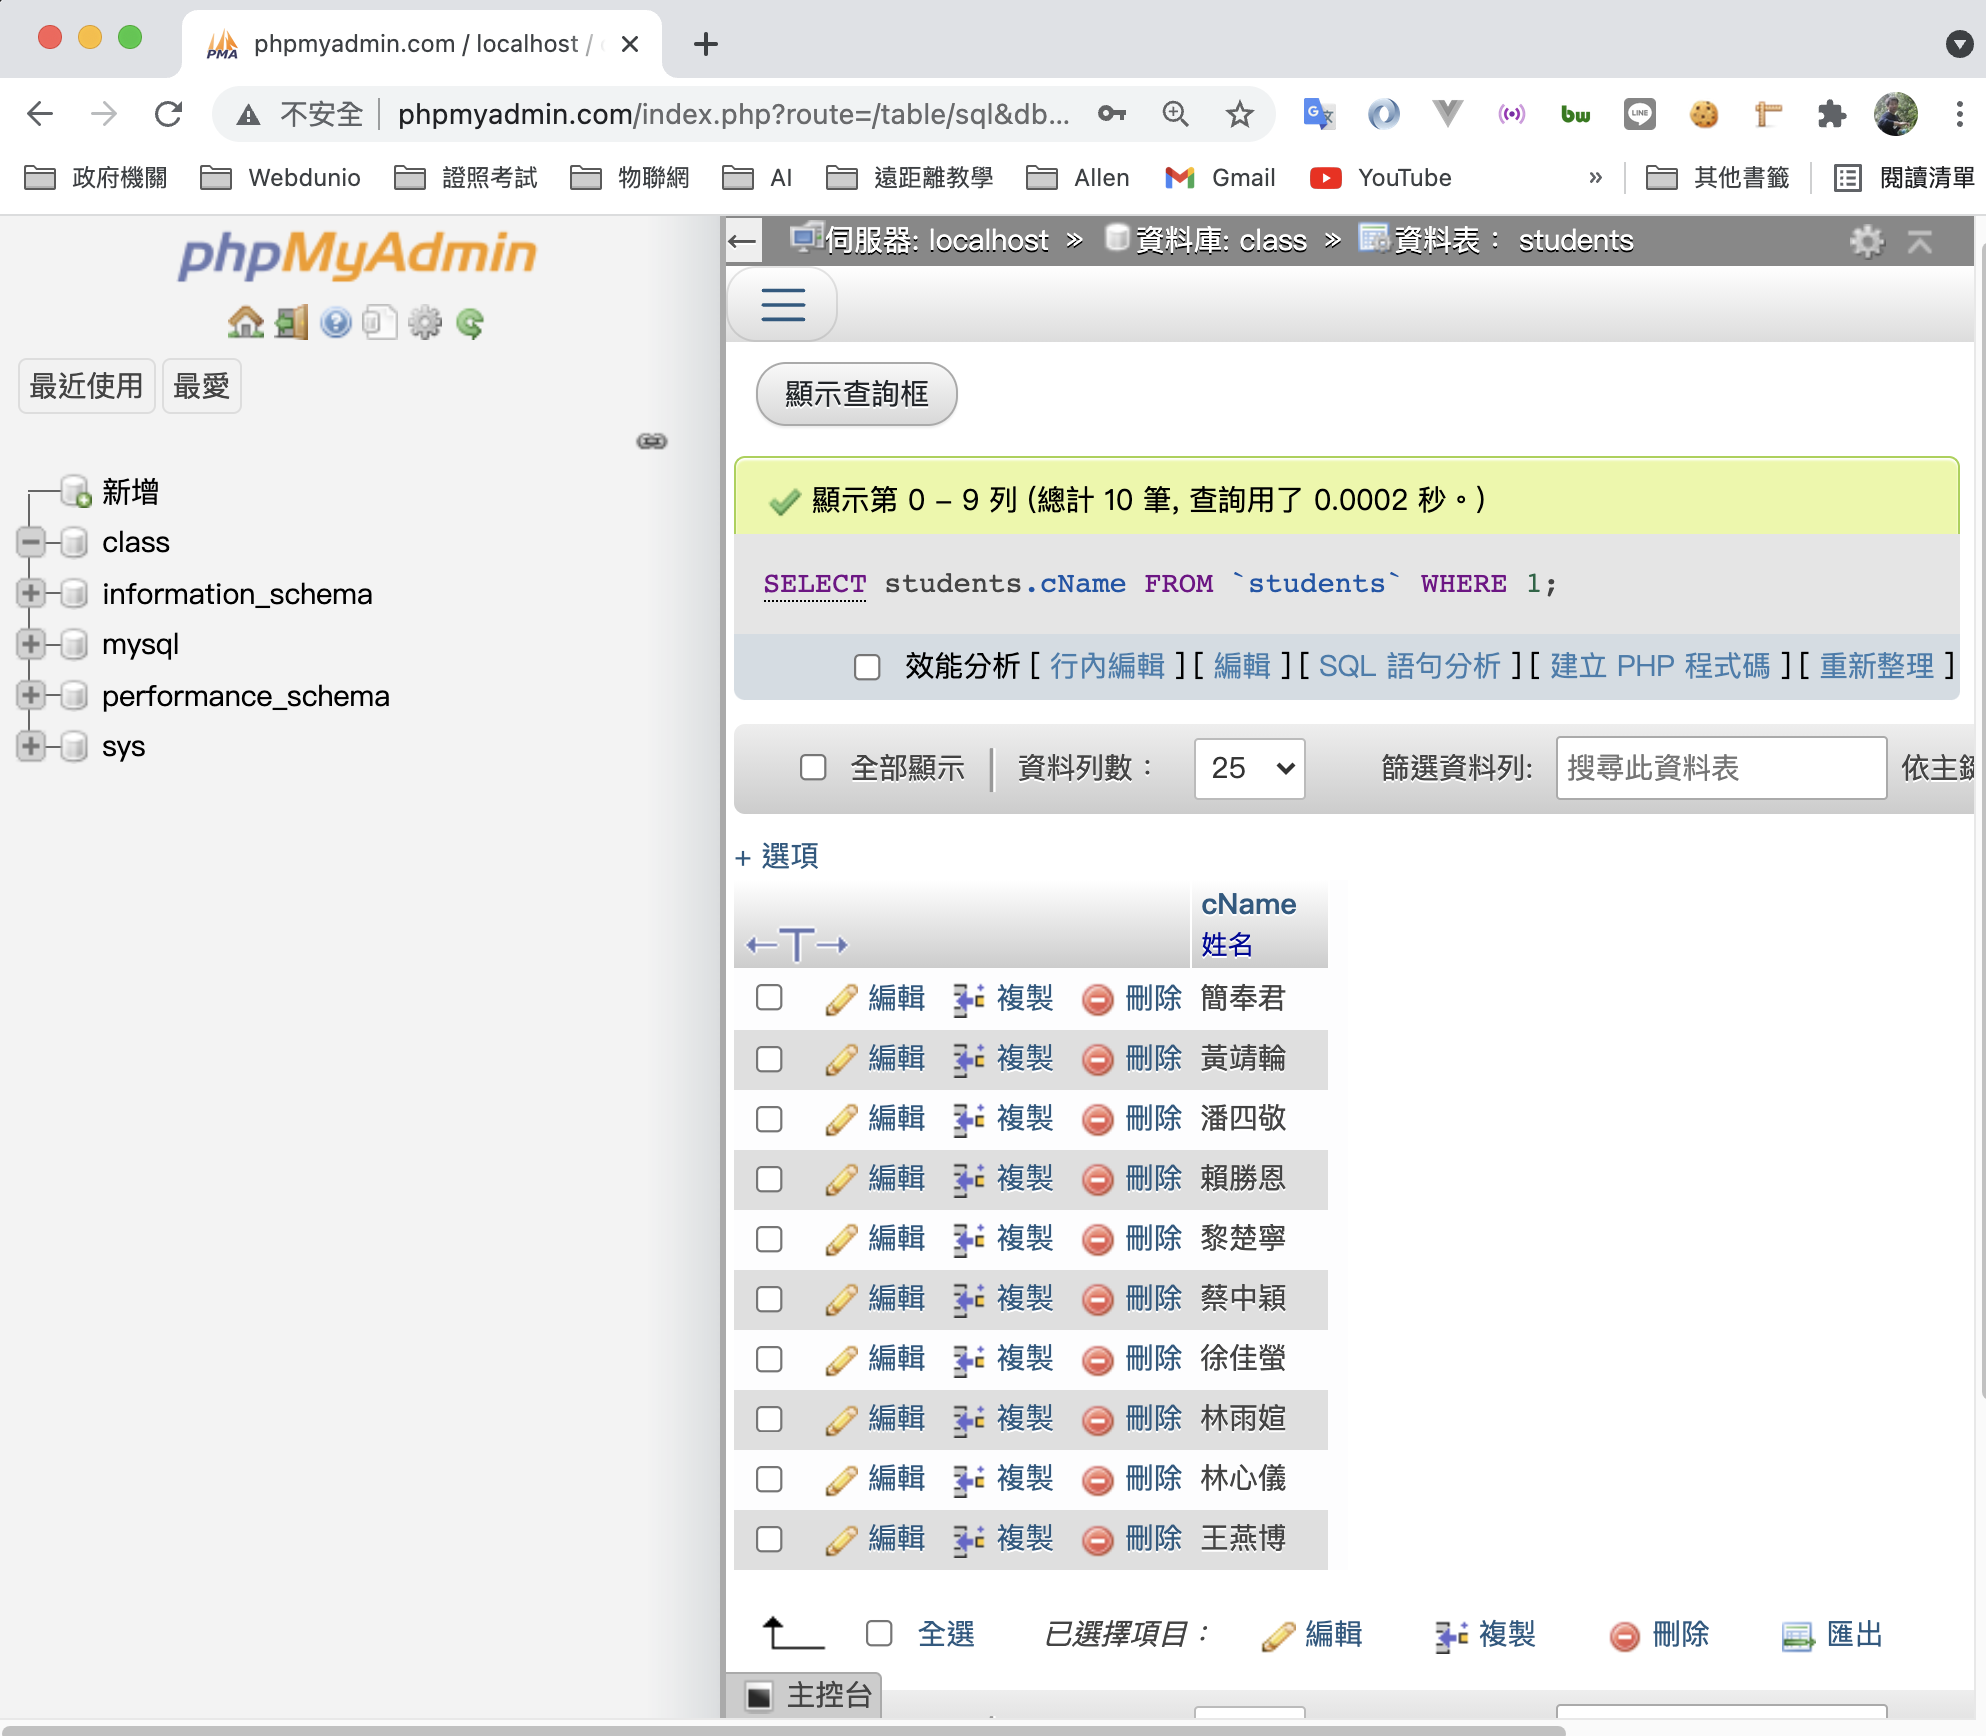Click the link-with-main-panel chain icon
1986x1736 pixels.
coord(652,441)
